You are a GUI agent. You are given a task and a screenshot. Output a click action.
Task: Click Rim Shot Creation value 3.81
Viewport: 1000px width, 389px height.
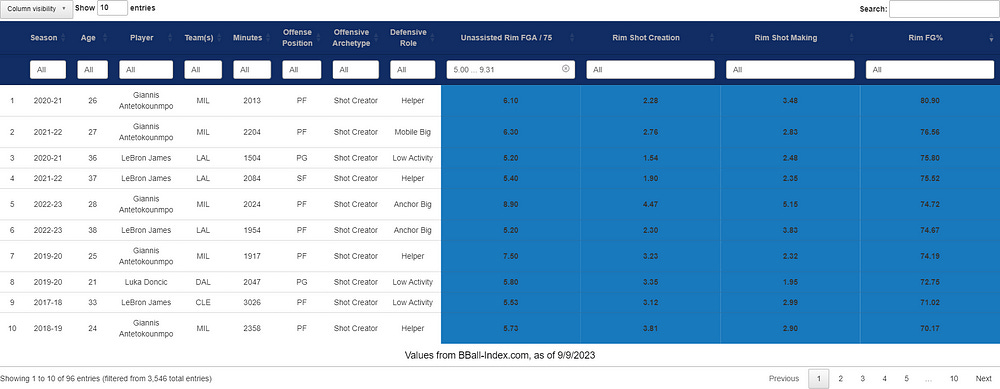pos(651,328)
